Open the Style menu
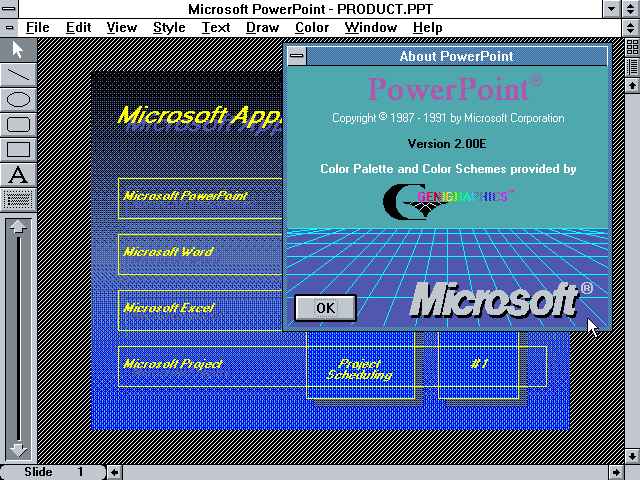This screenshot has width=640, height=480. pyautogui.click(x=169, y=27)
